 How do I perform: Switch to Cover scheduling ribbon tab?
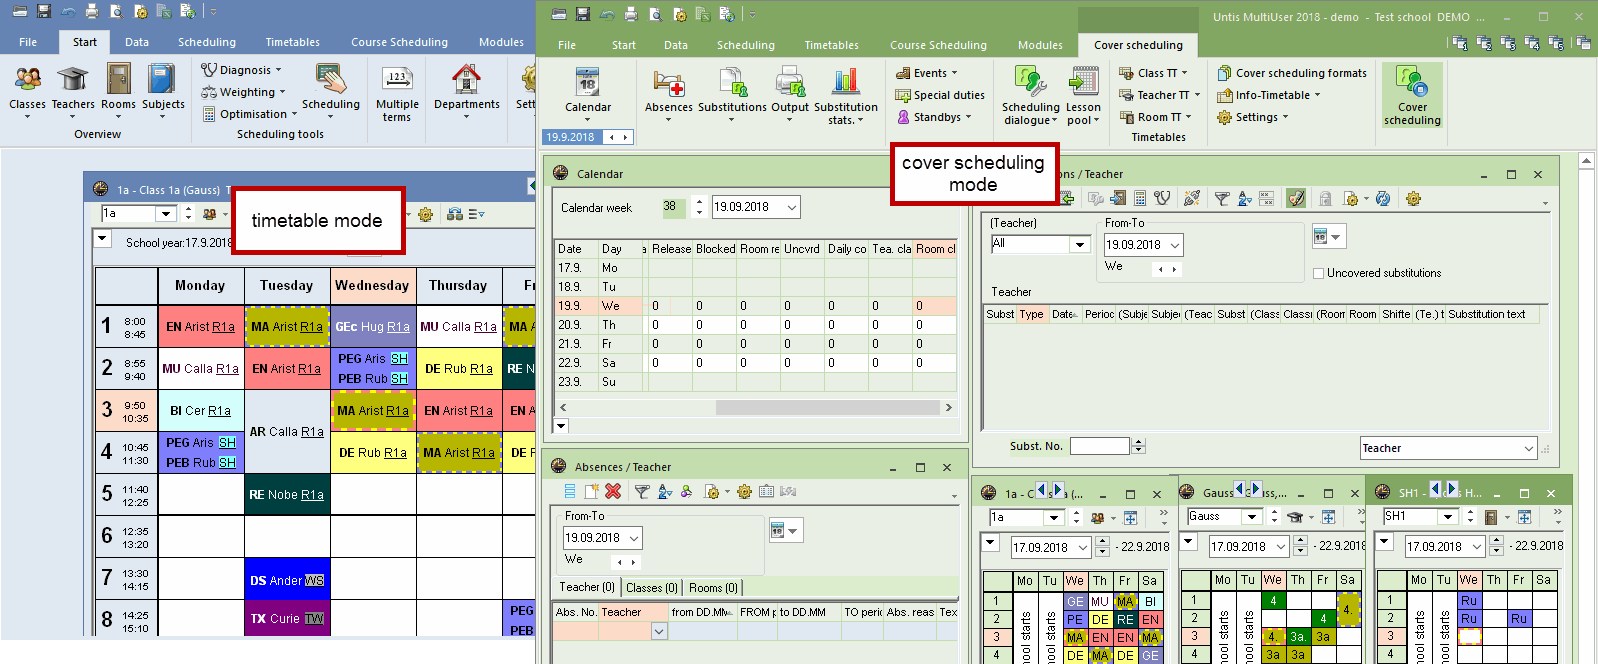(1138, 45)
